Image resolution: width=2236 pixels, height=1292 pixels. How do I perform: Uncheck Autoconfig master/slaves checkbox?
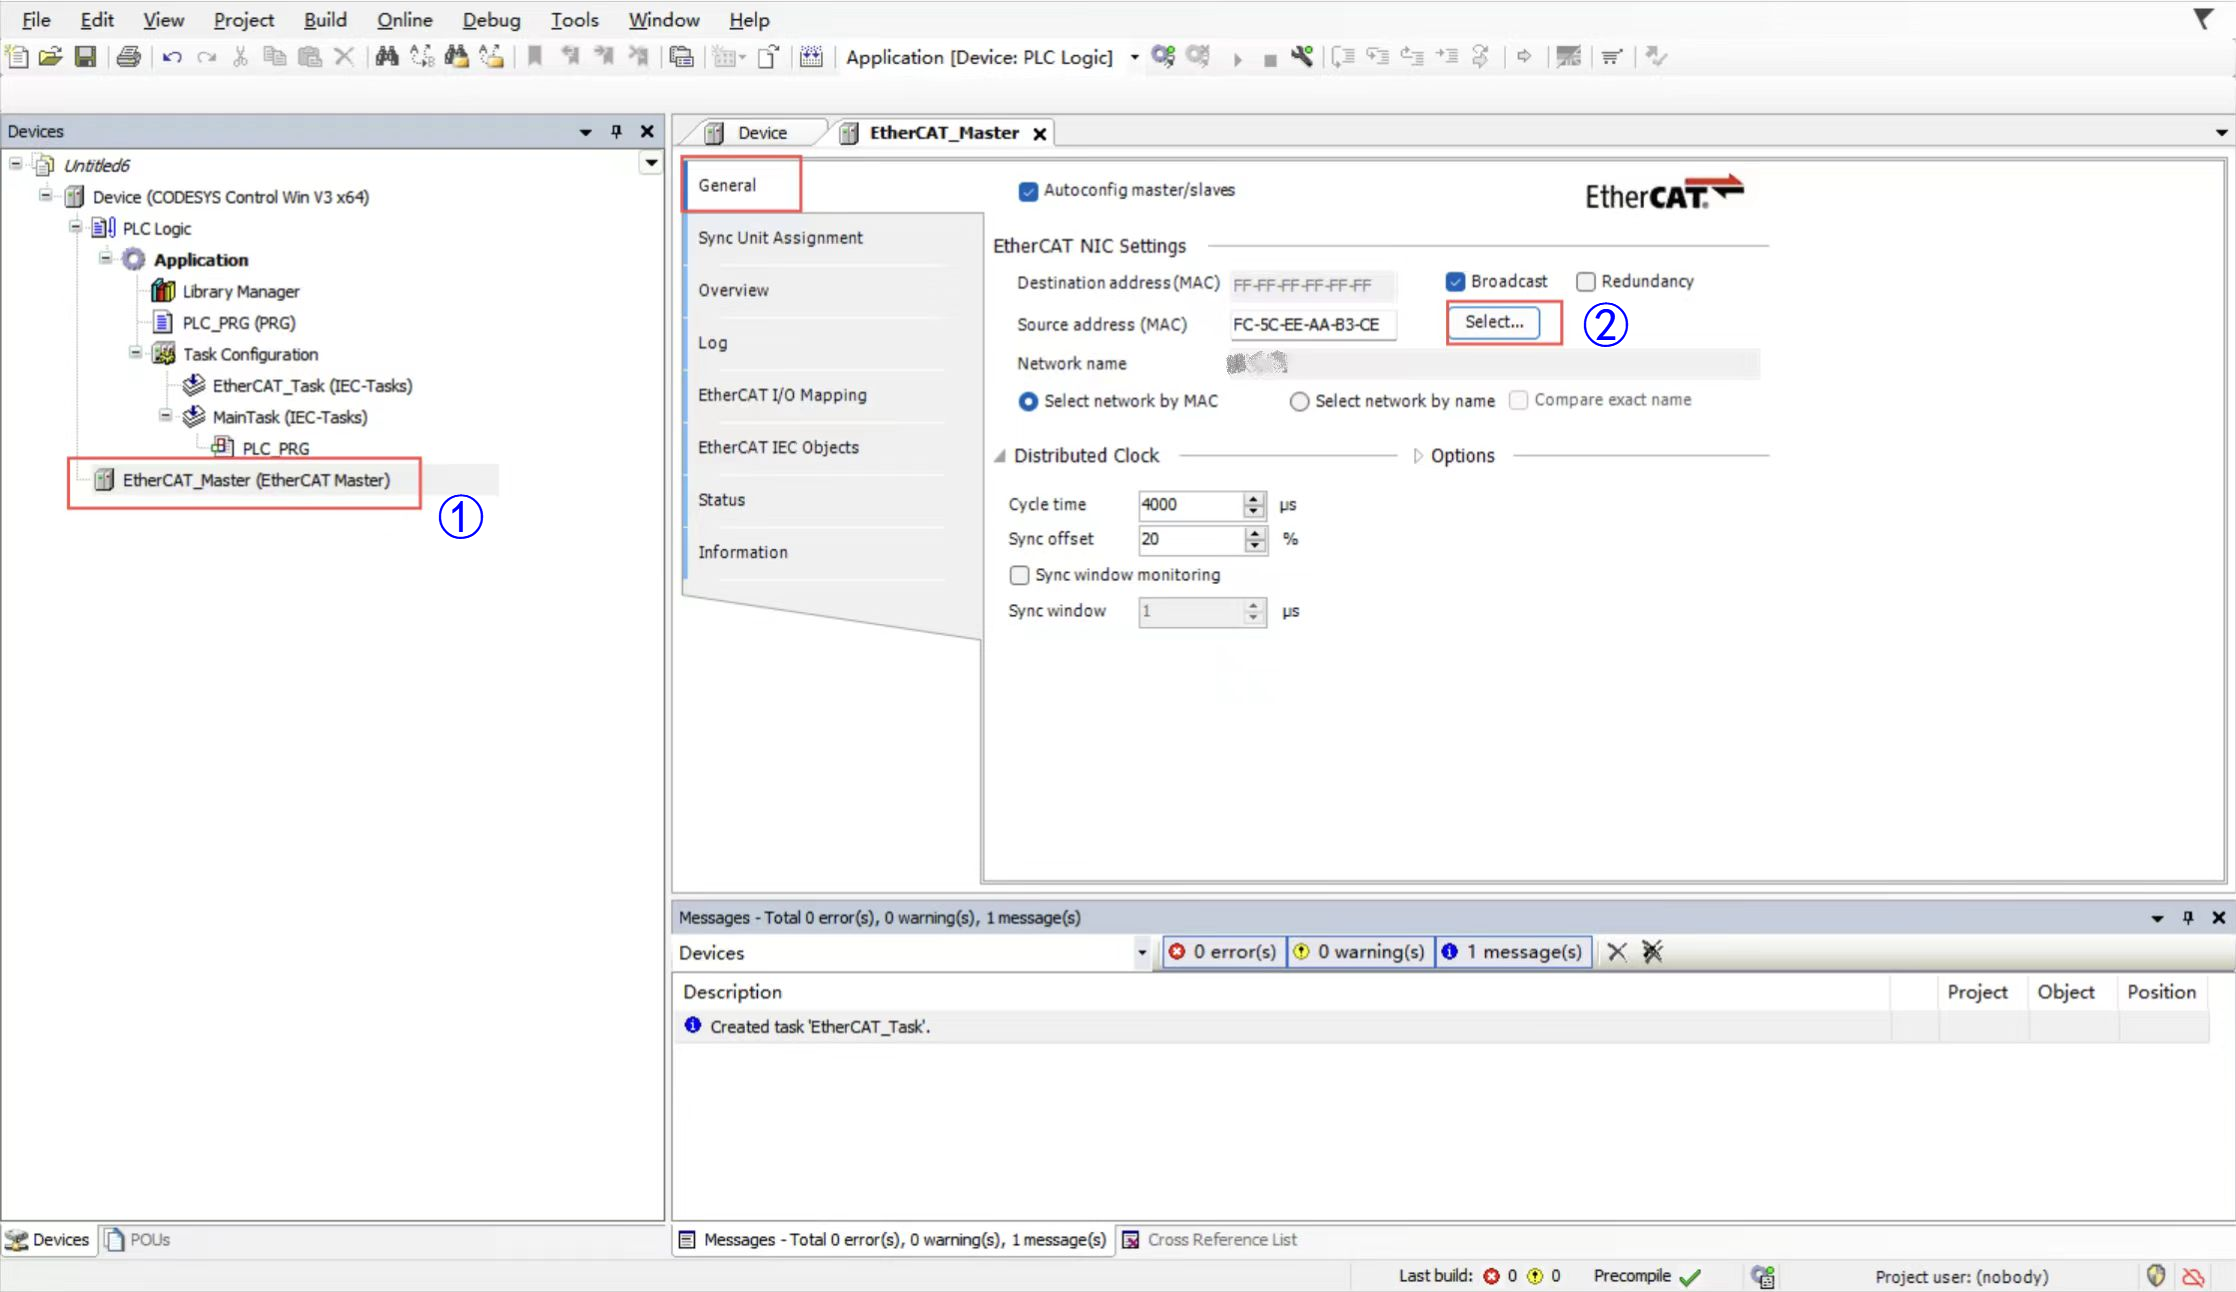coord(1028,191)
